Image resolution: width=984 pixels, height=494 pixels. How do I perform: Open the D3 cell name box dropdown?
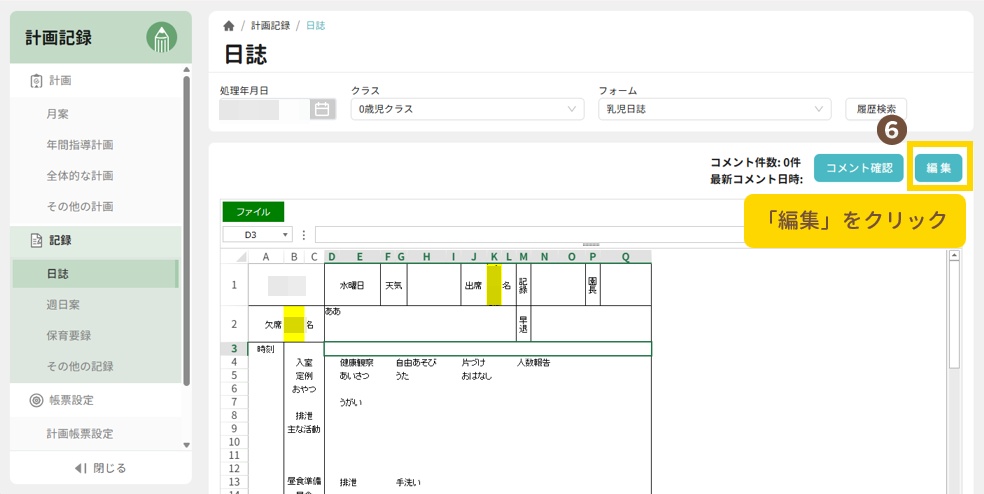click(x=286, y=234)
